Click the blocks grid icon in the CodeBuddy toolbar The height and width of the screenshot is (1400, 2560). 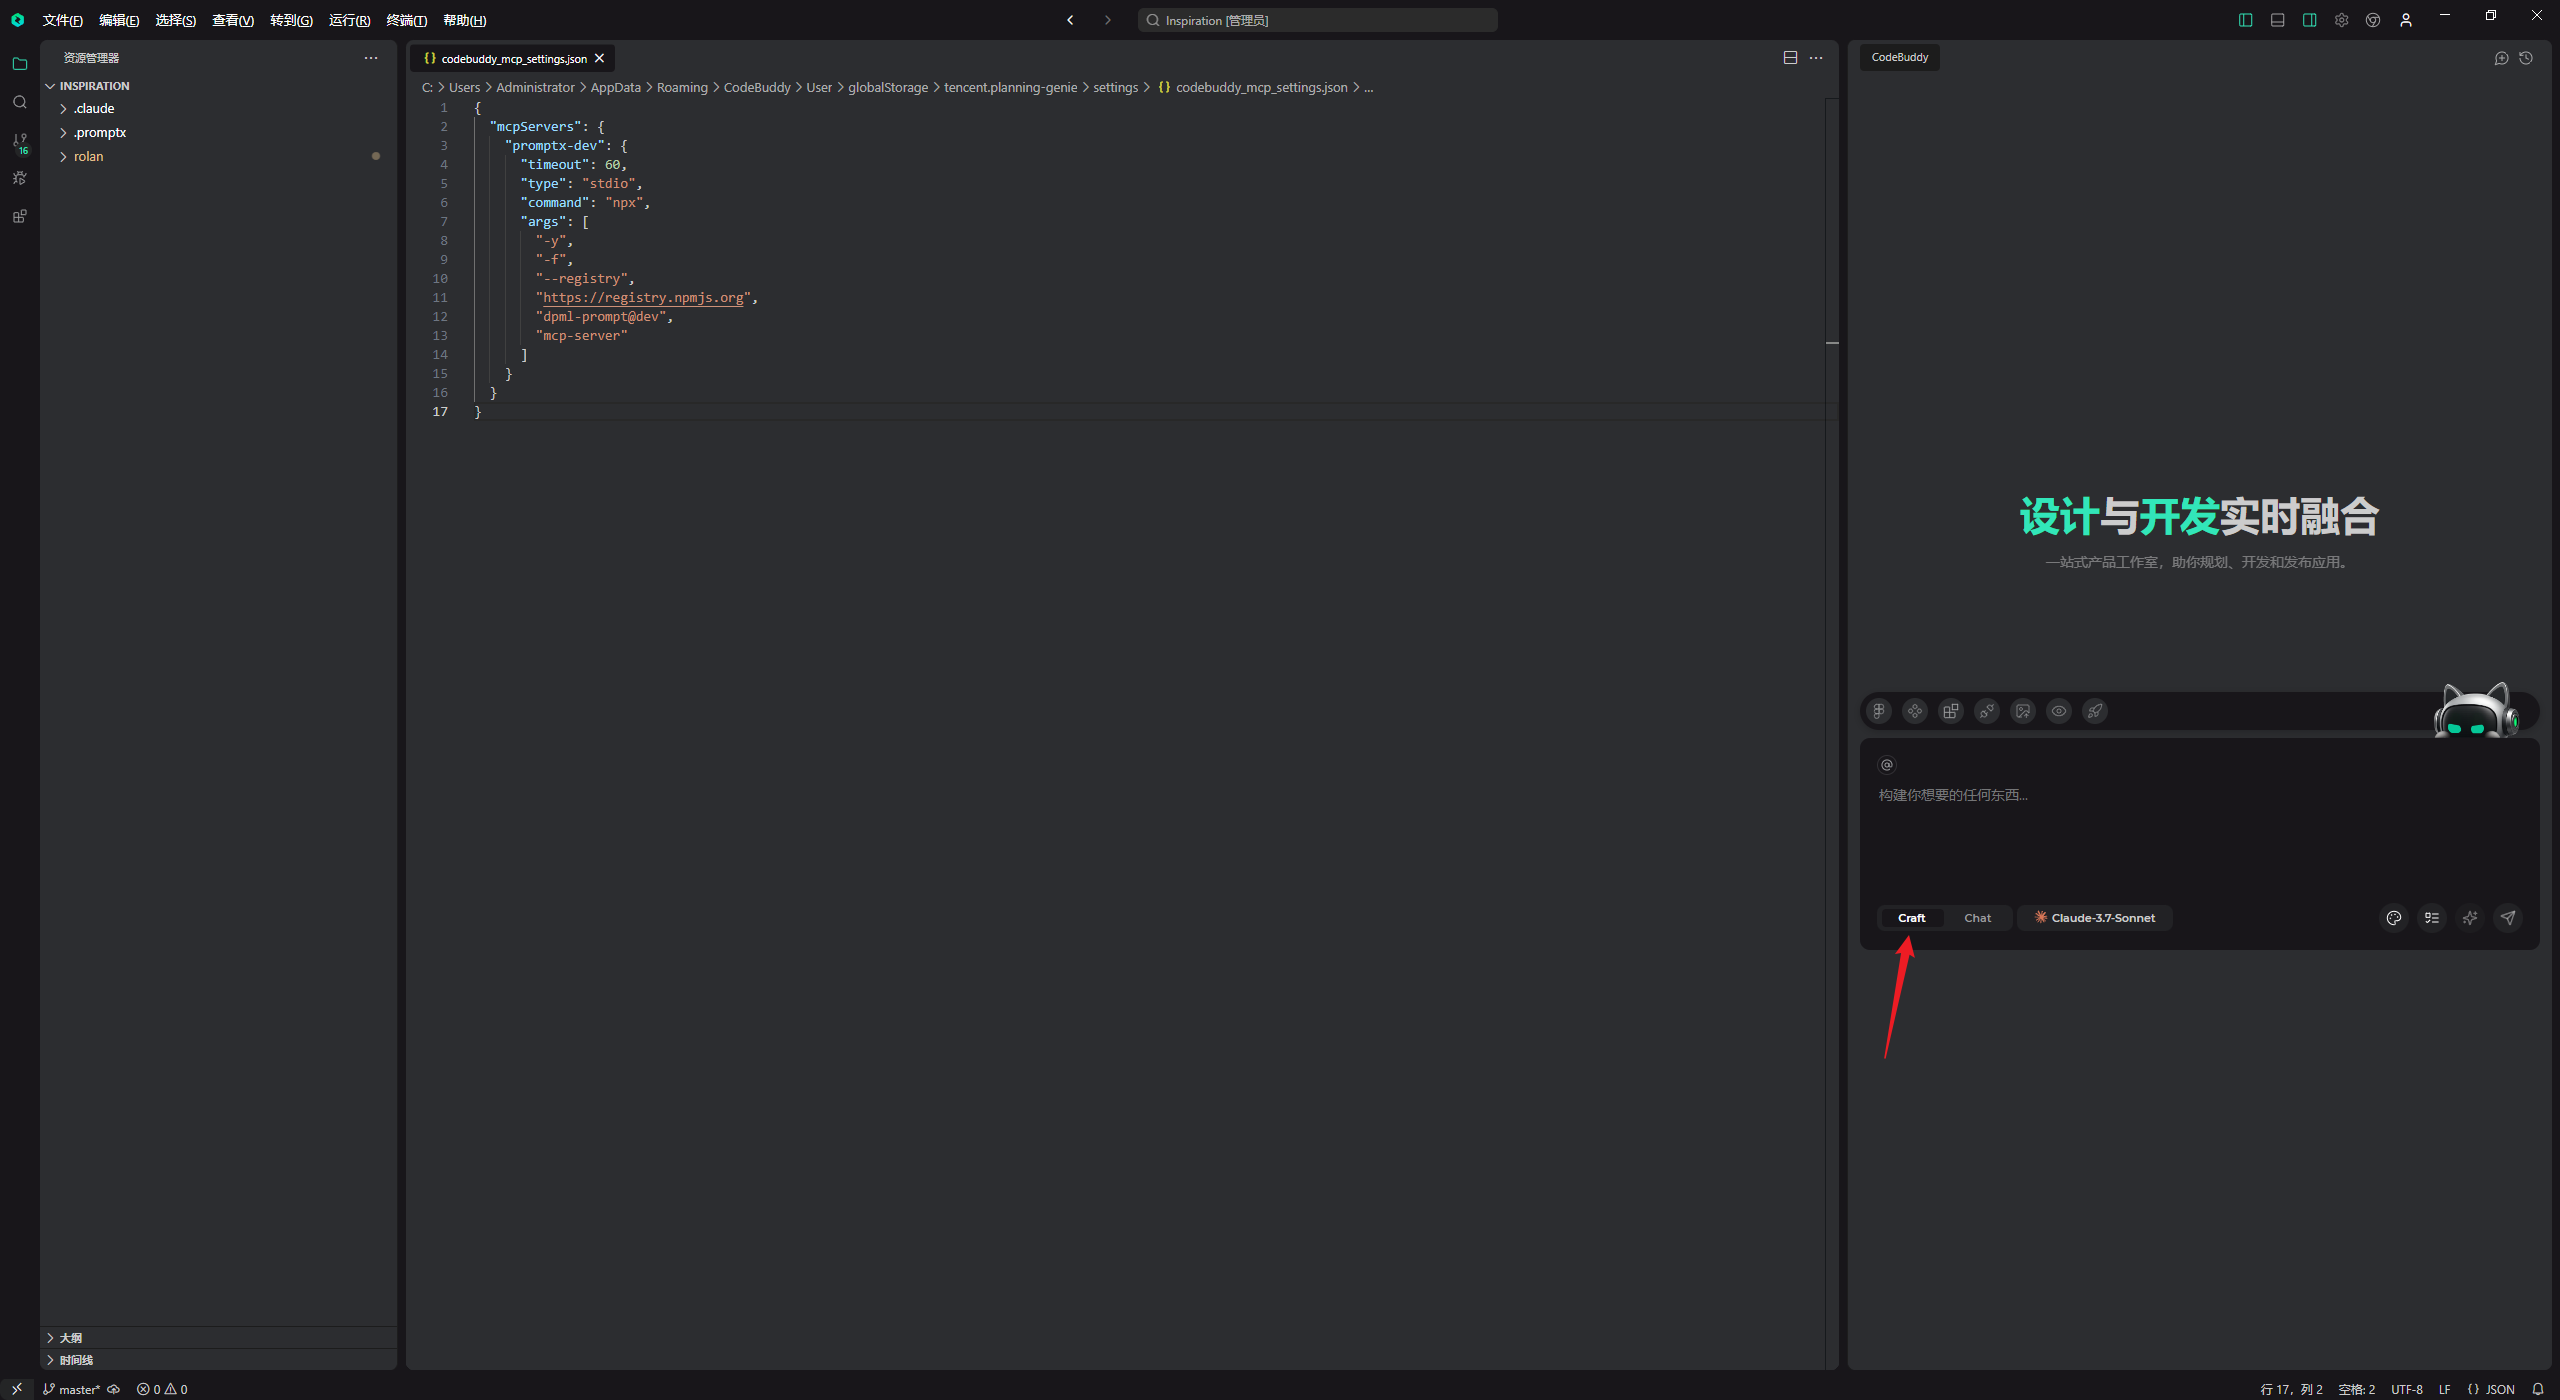(1951, 711)
